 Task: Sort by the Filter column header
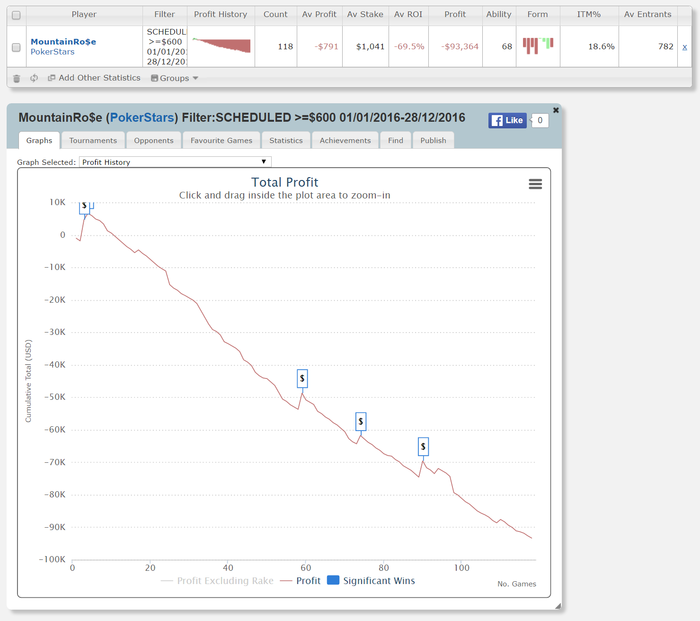pyautogui.click(x=164, y=15)
